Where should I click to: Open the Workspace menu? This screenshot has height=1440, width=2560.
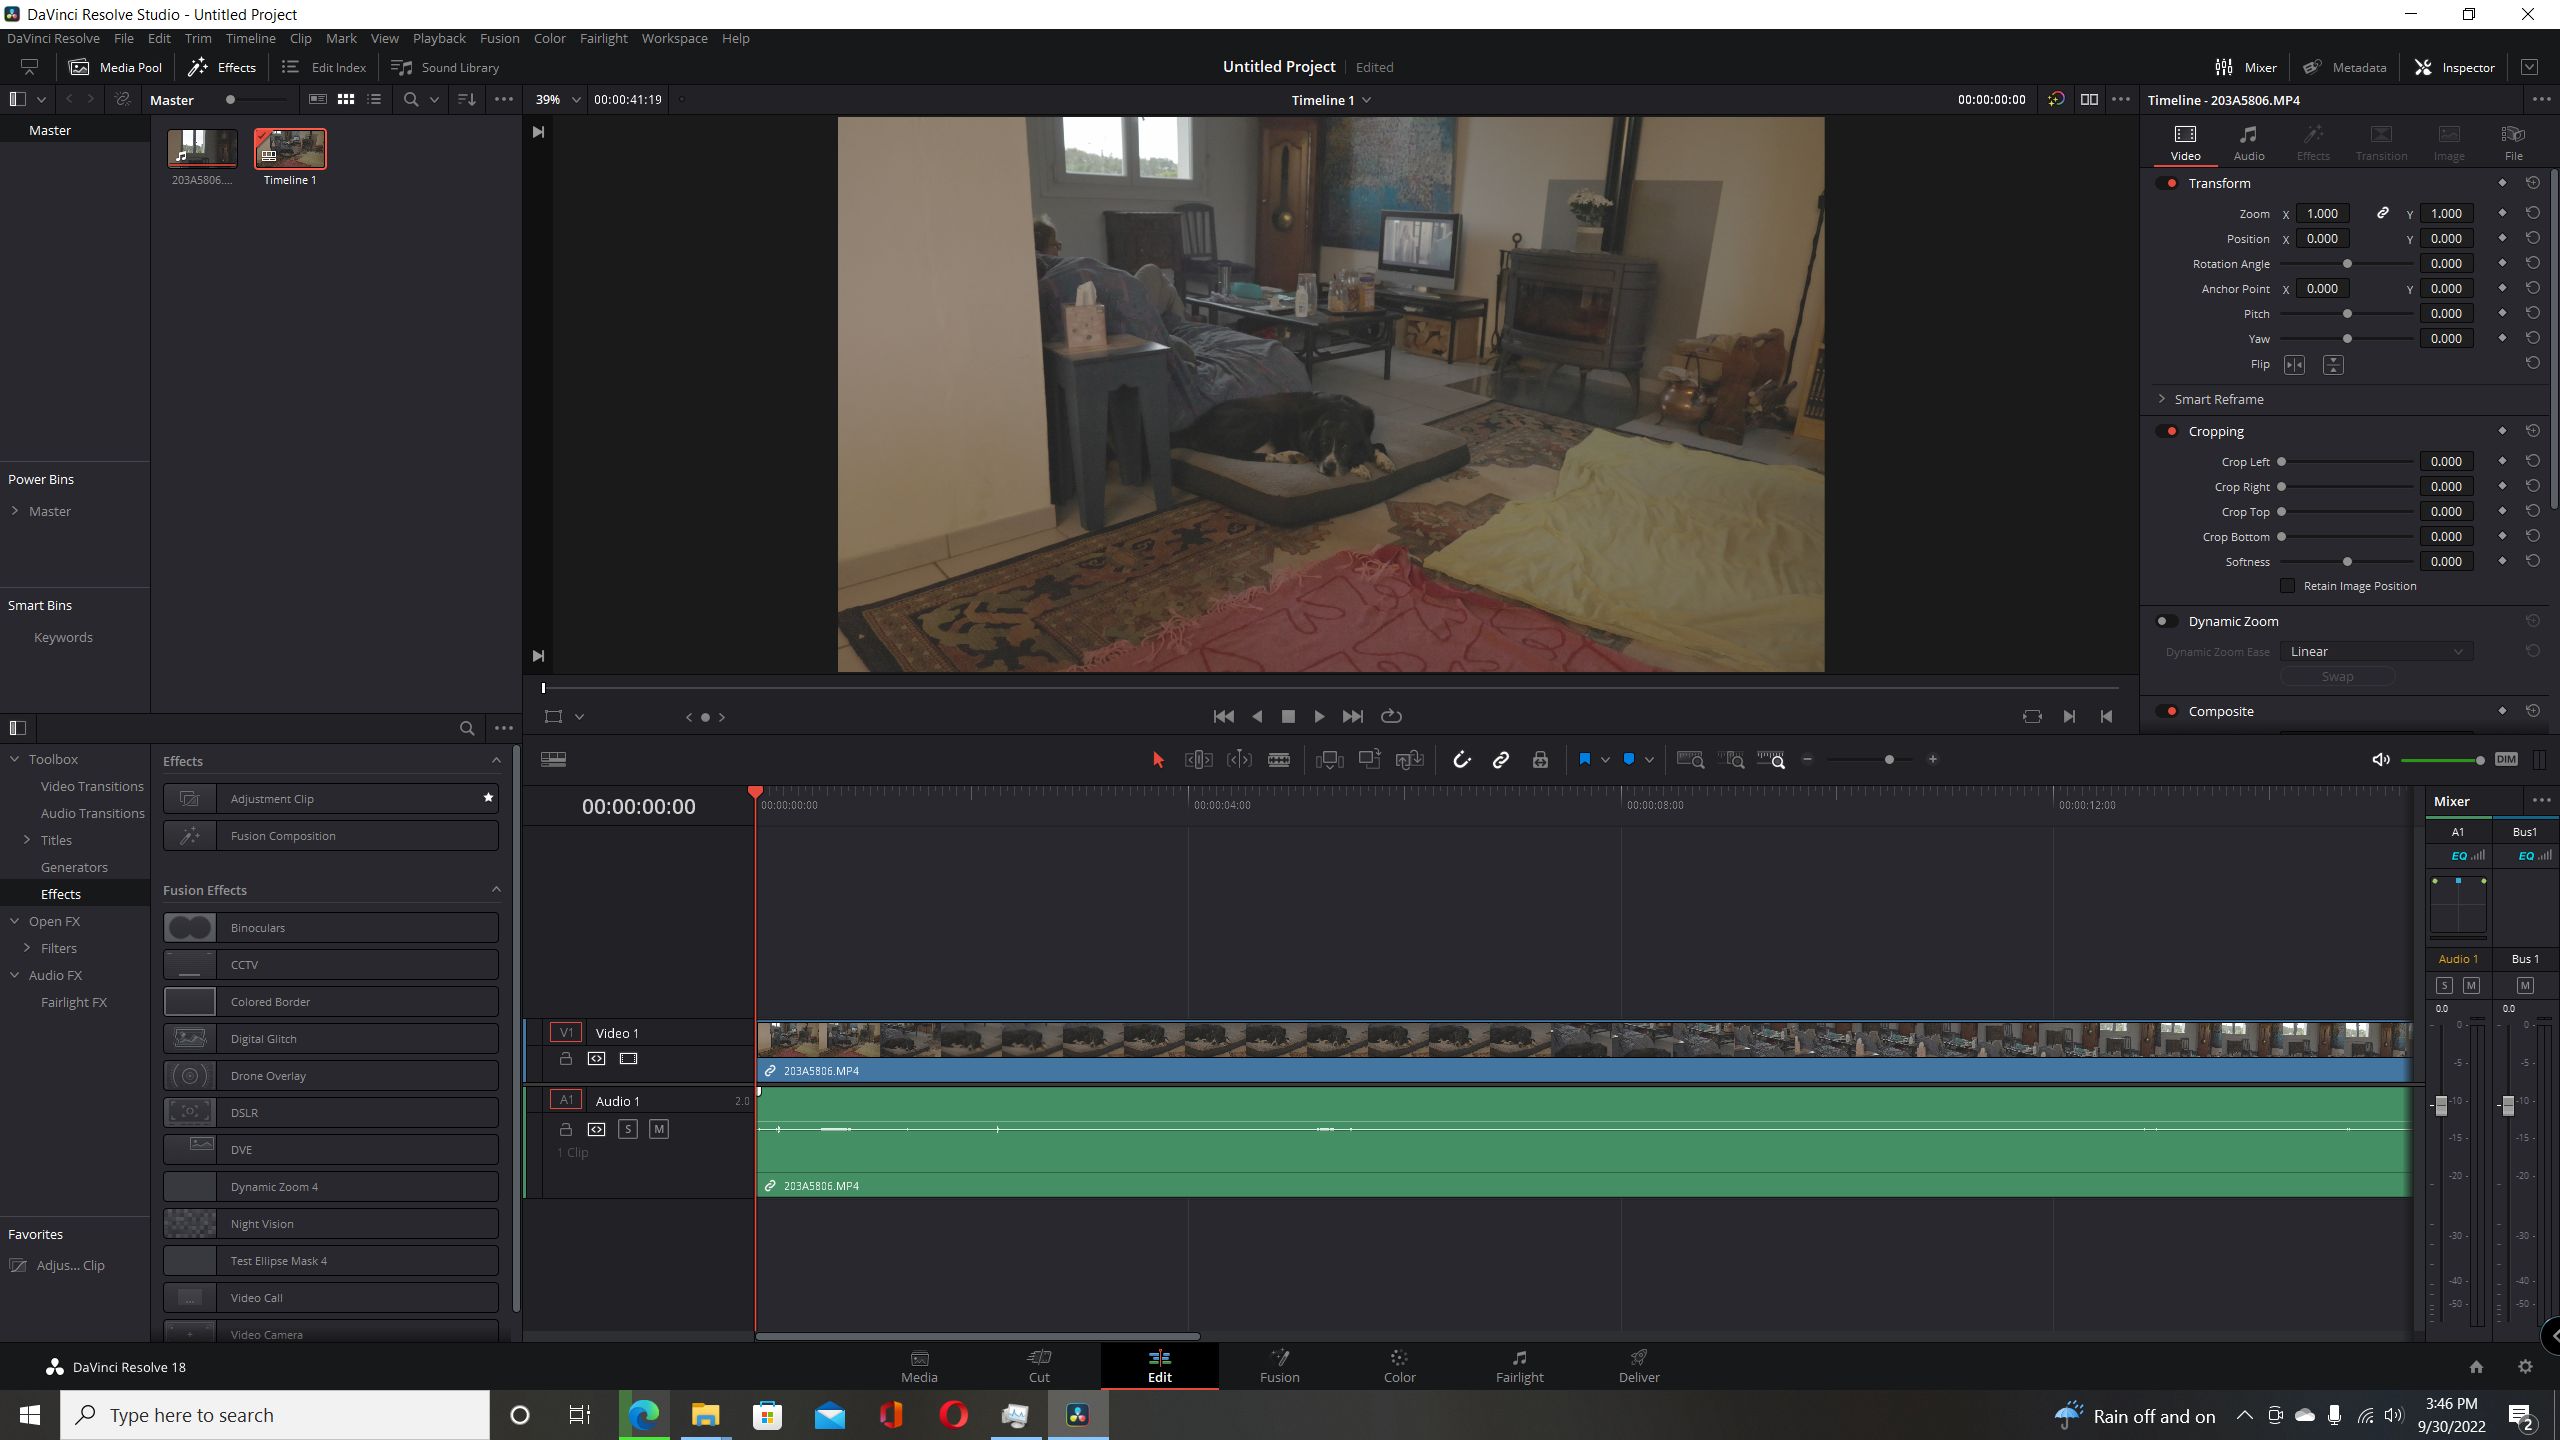coord(674,38)
